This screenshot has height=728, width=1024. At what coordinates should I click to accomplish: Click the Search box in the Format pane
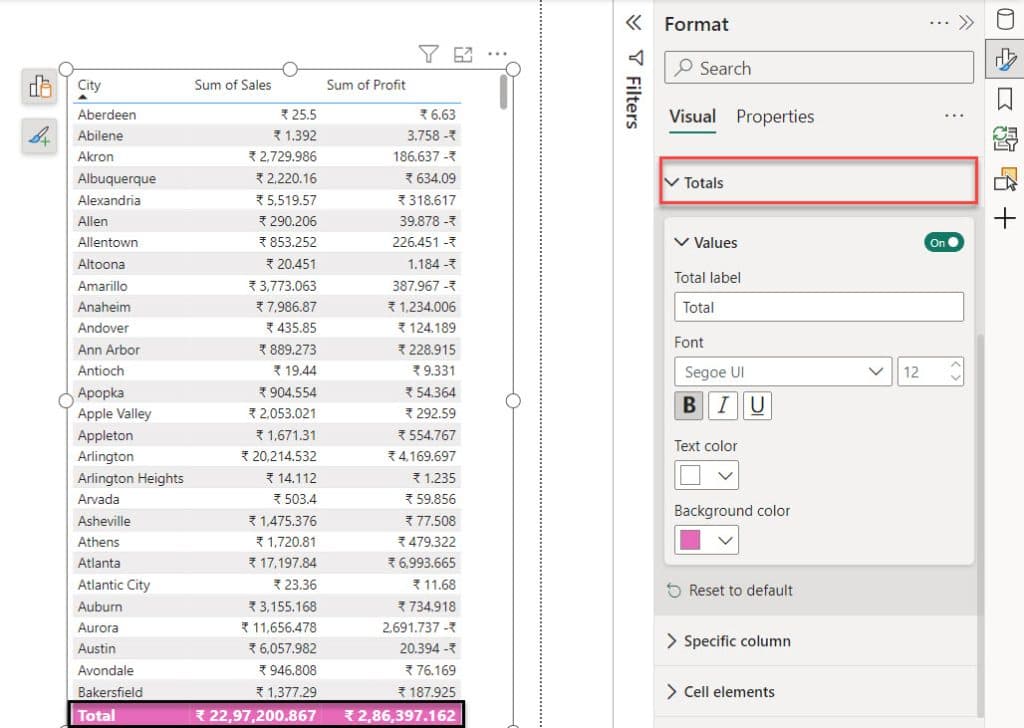pos(818,67)
